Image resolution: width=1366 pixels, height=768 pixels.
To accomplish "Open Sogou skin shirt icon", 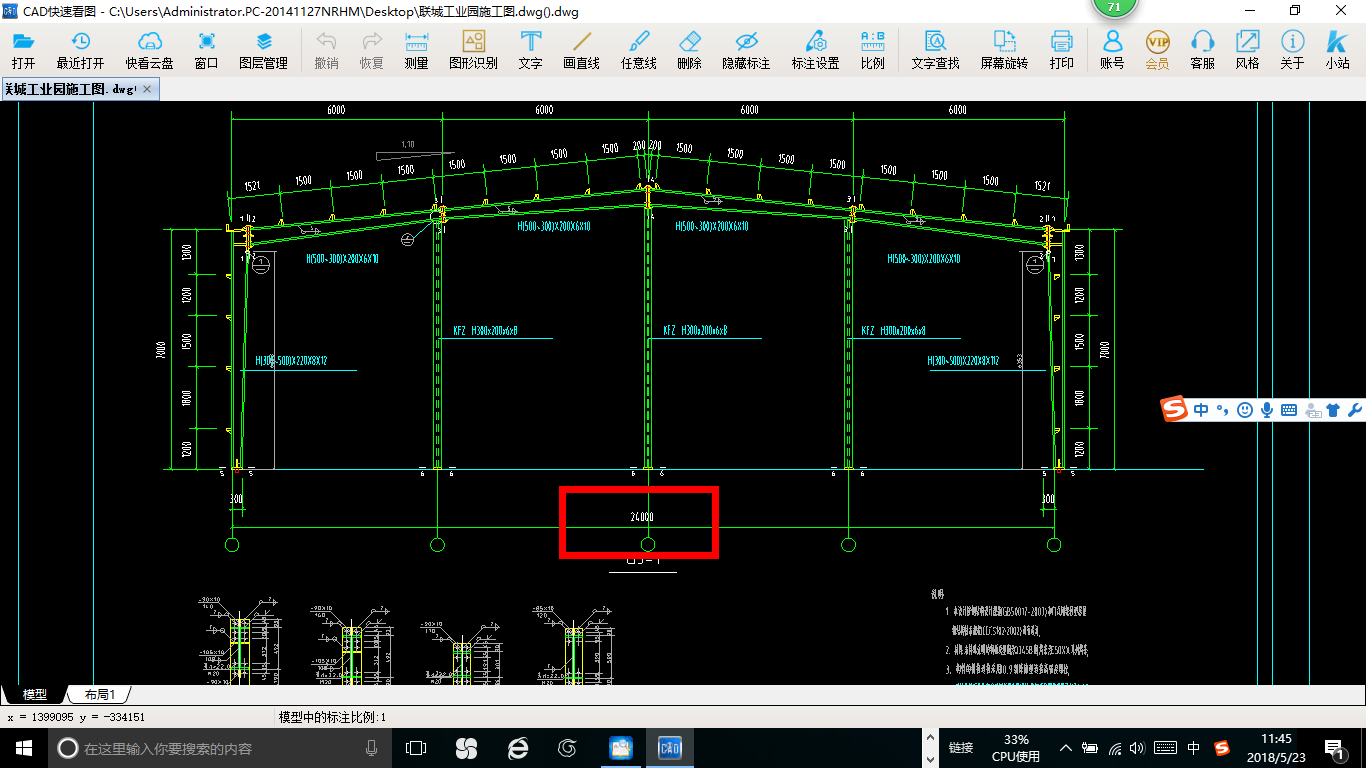I will (1333, 410).
